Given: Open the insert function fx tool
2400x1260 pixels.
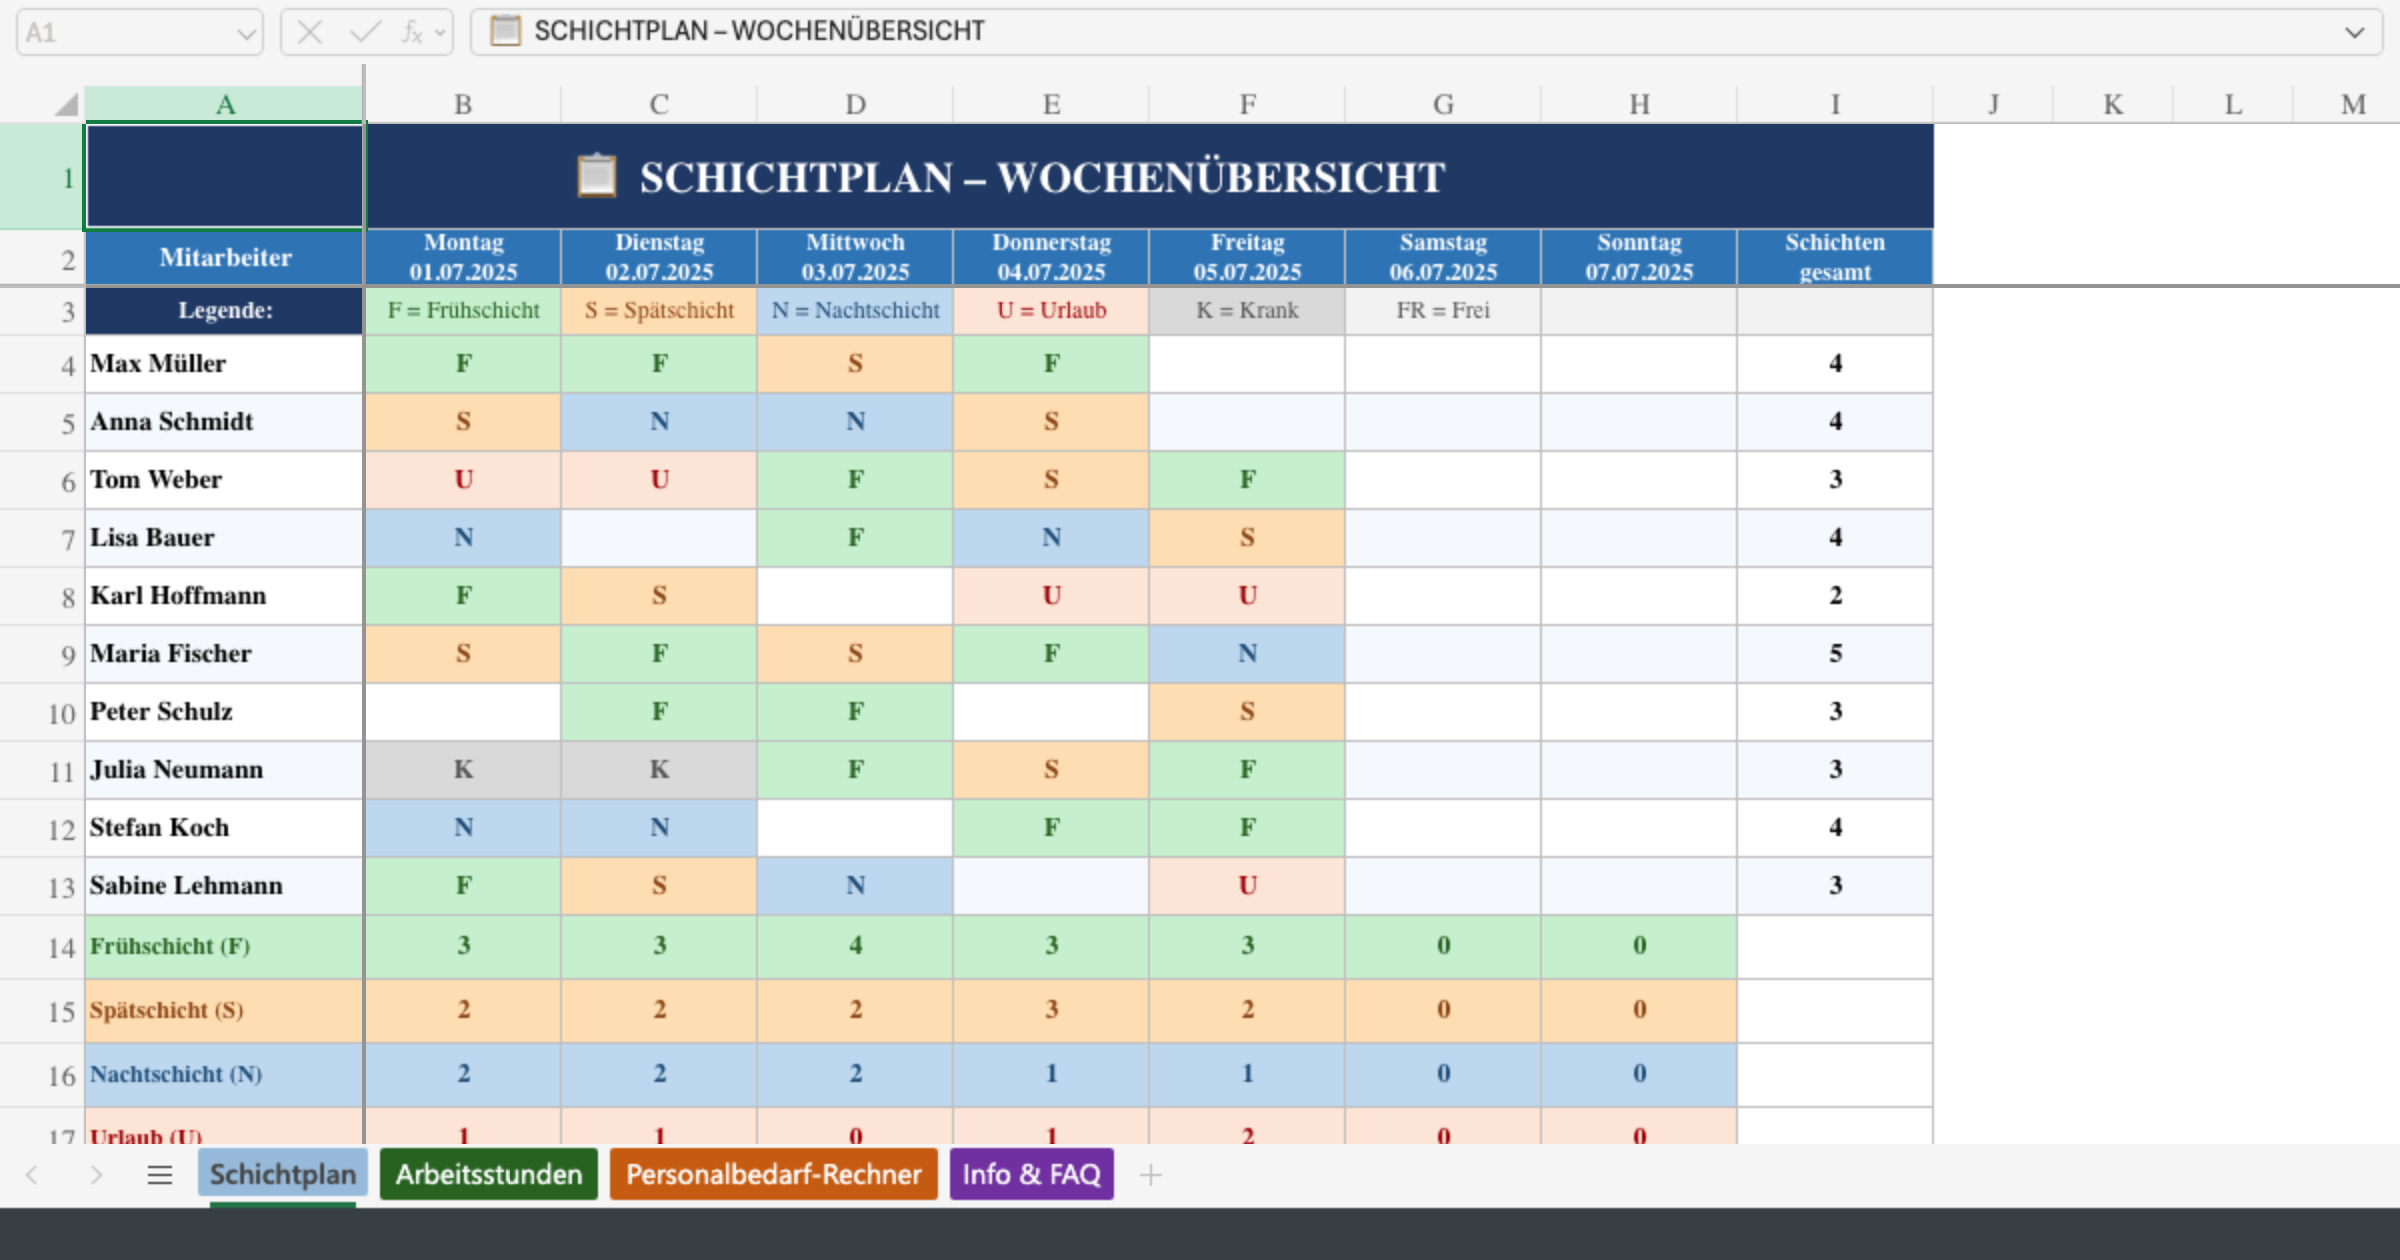Looking at the screenshot, I should [413, 31].
